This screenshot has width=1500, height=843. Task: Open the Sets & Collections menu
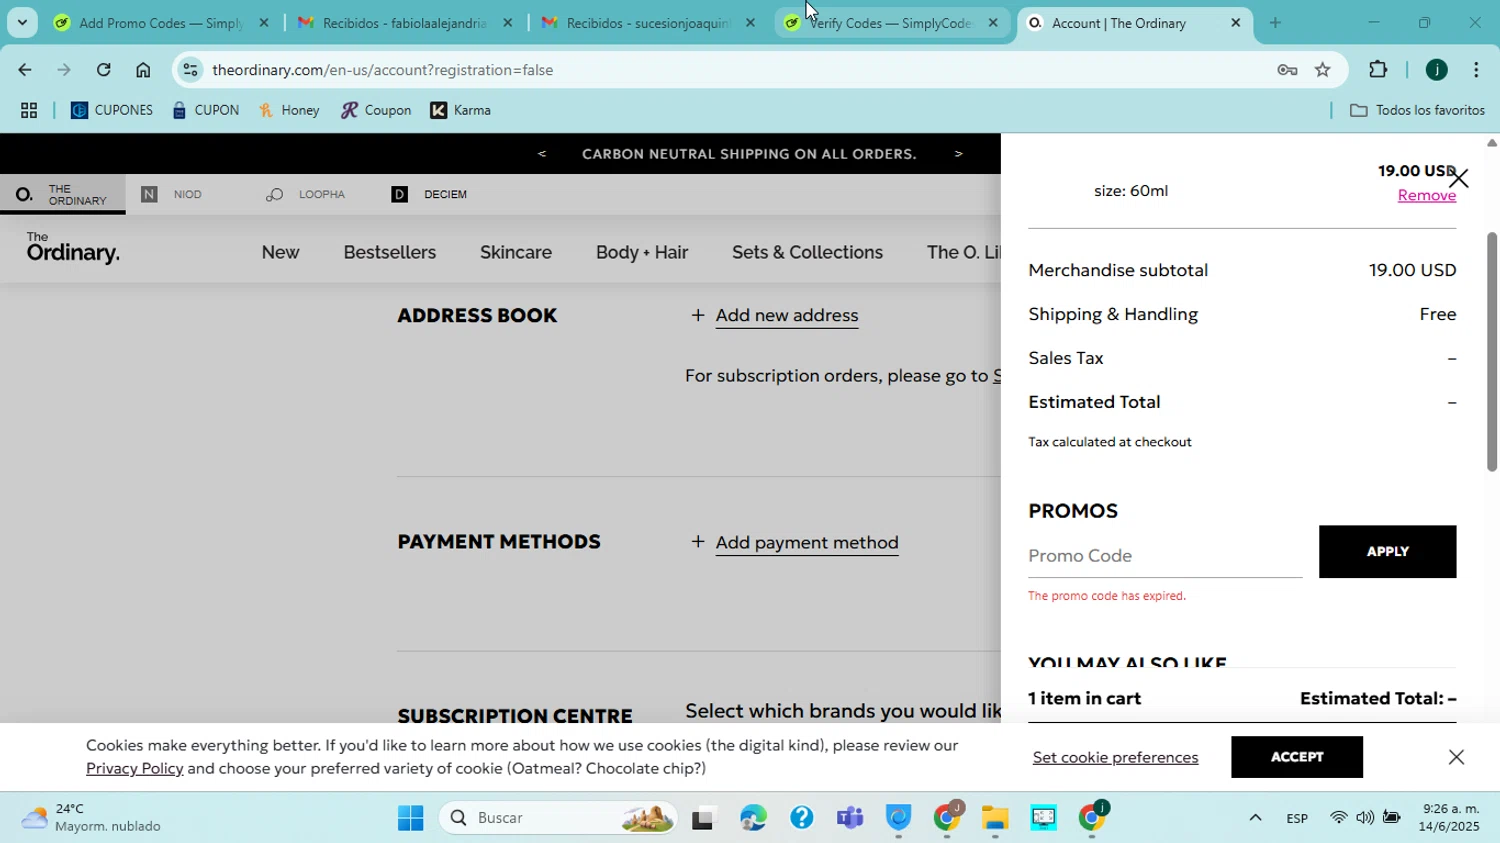(x=807, y=252)
